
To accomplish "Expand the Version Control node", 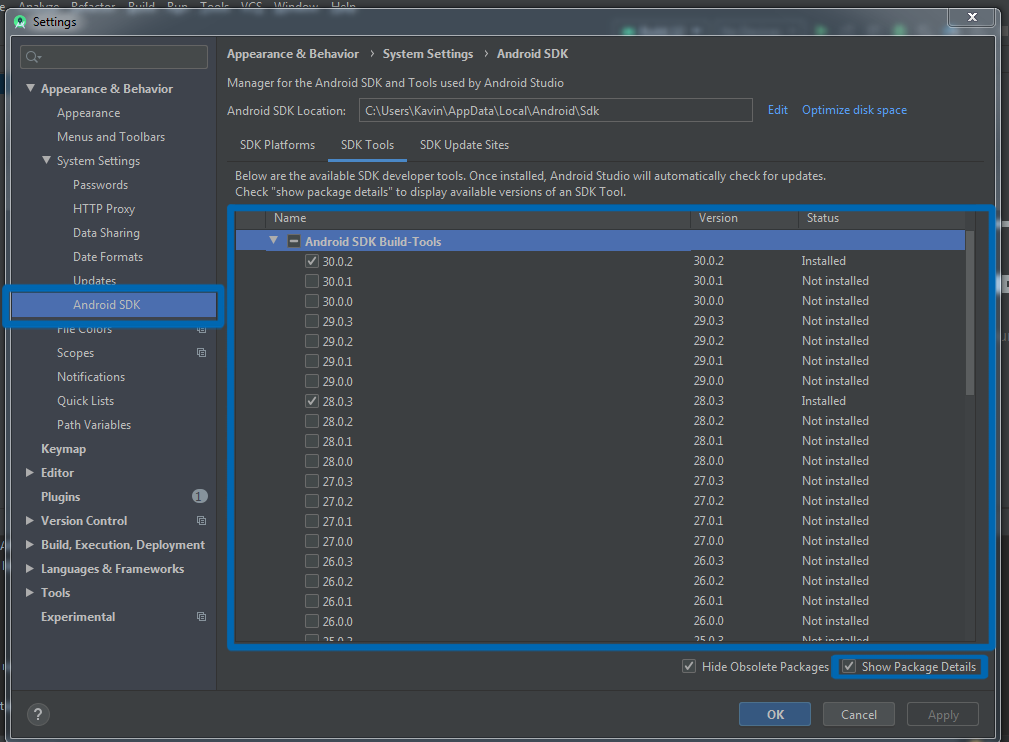I will (x=30, y=521).
